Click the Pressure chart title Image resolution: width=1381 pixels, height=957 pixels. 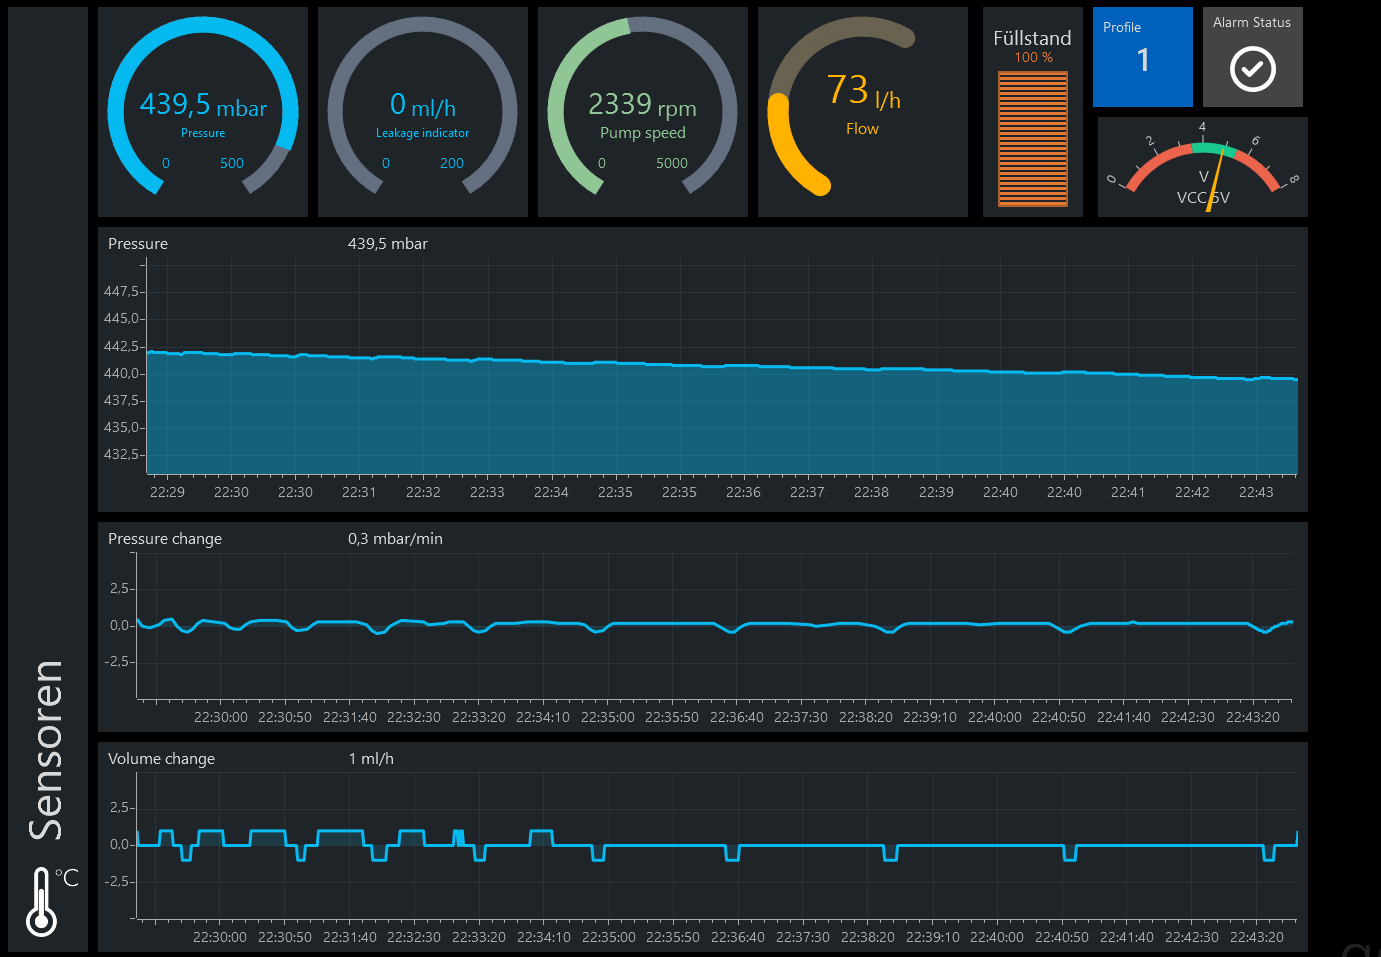pyautogui.click(x=138, y=244)
